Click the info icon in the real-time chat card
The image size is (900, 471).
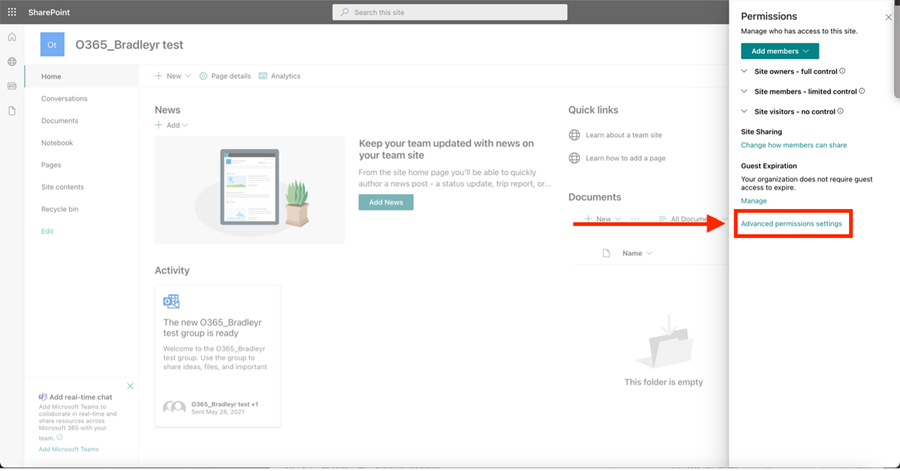pyautogui.click(x=60, y=437)
